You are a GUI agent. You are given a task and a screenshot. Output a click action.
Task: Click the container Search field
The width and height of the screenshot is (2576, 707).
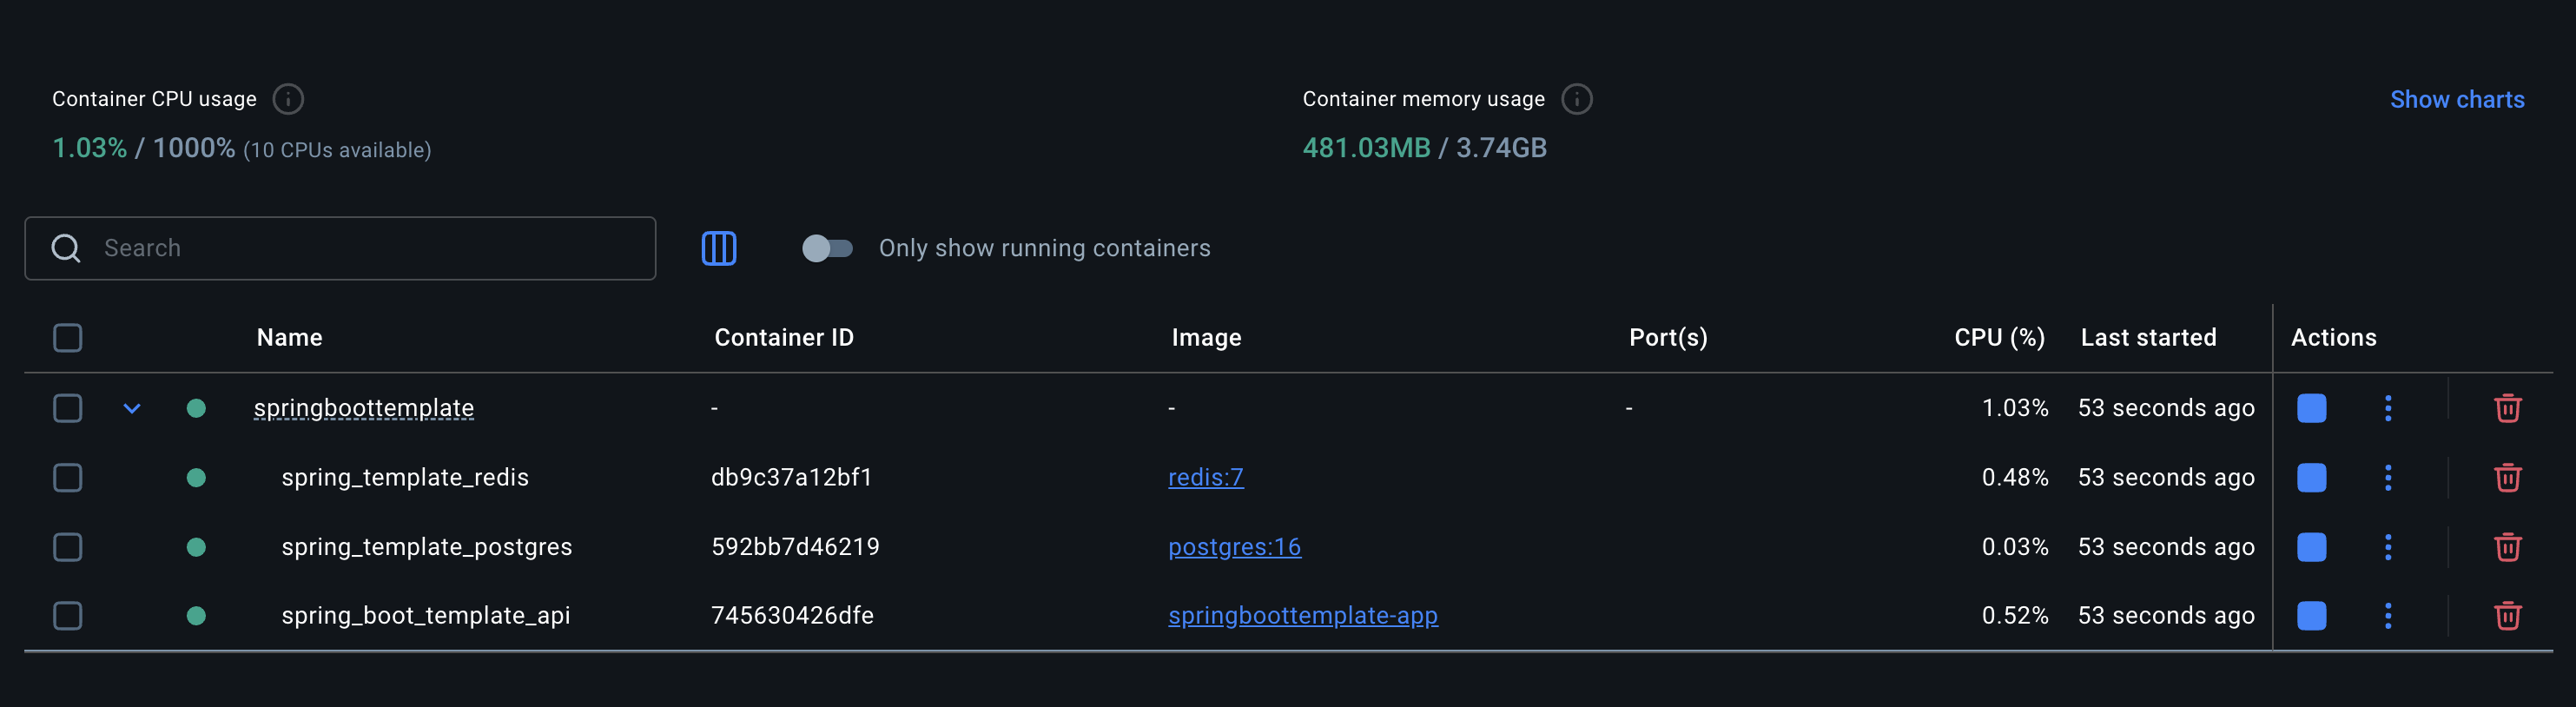[x=370, y=248]
